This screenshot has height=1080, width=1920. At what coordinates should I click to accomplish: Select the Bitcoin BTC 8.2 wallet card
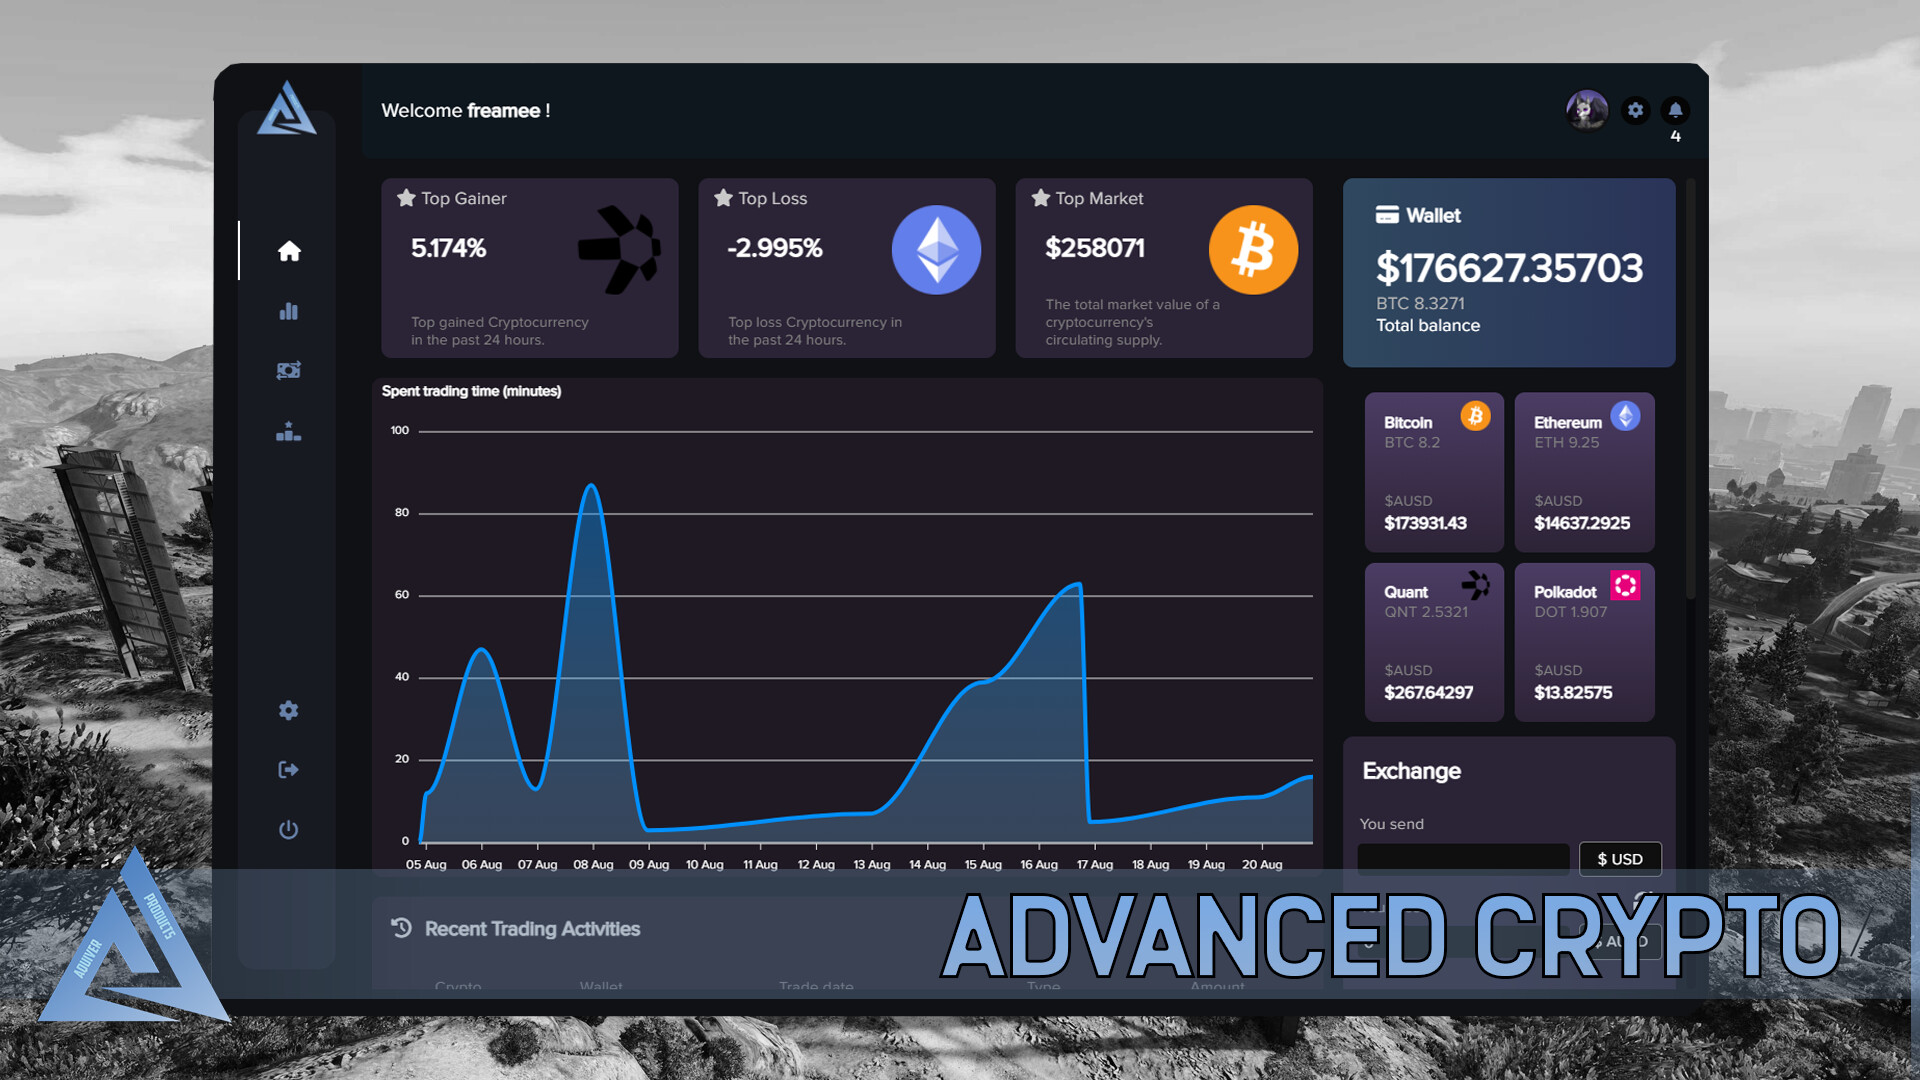coord(1434,472)
